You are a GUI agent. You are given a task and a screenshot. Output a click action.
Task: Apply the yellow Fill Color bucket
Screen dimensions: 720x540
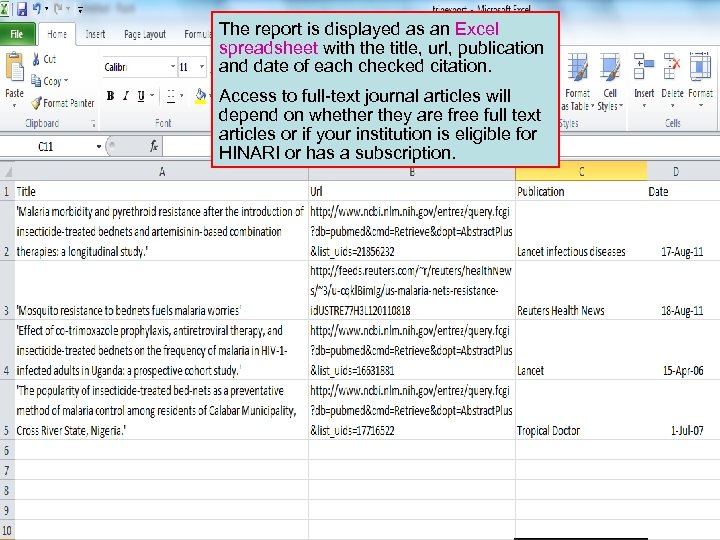tap(201, 96)
